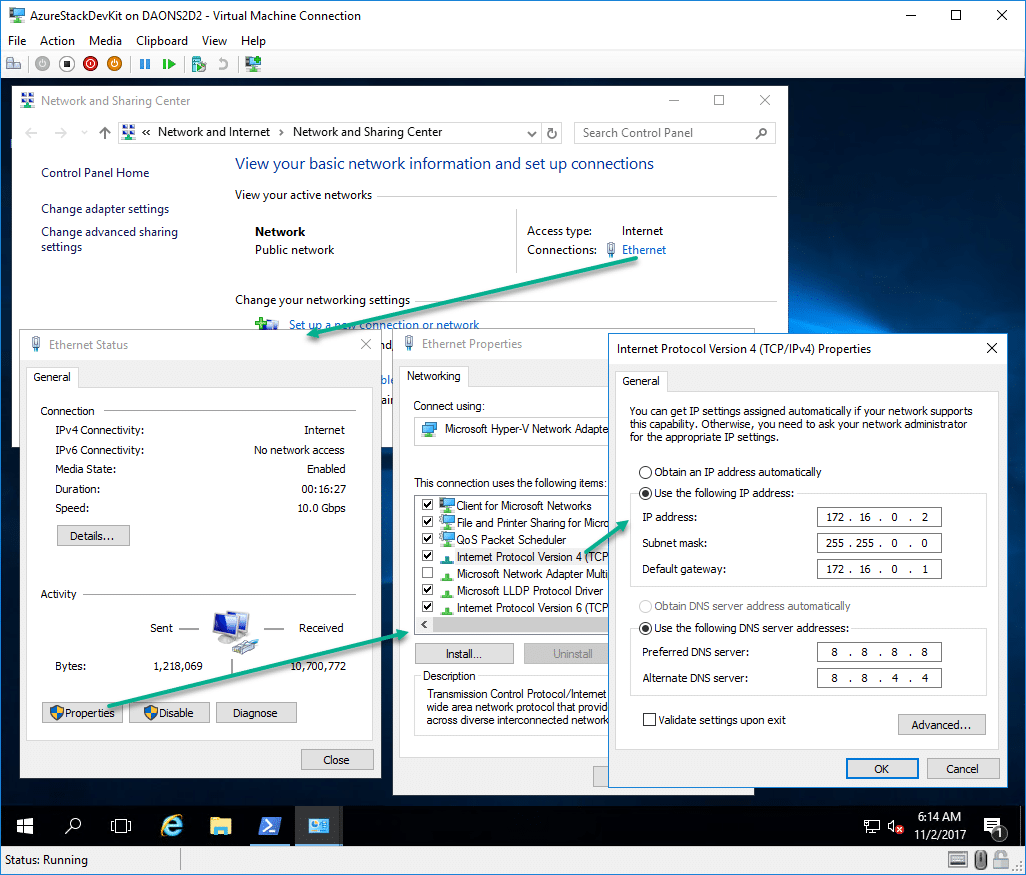Expand the address bar history dropdown
This screenshot has height=875, width=1026.
pos(531,134)
